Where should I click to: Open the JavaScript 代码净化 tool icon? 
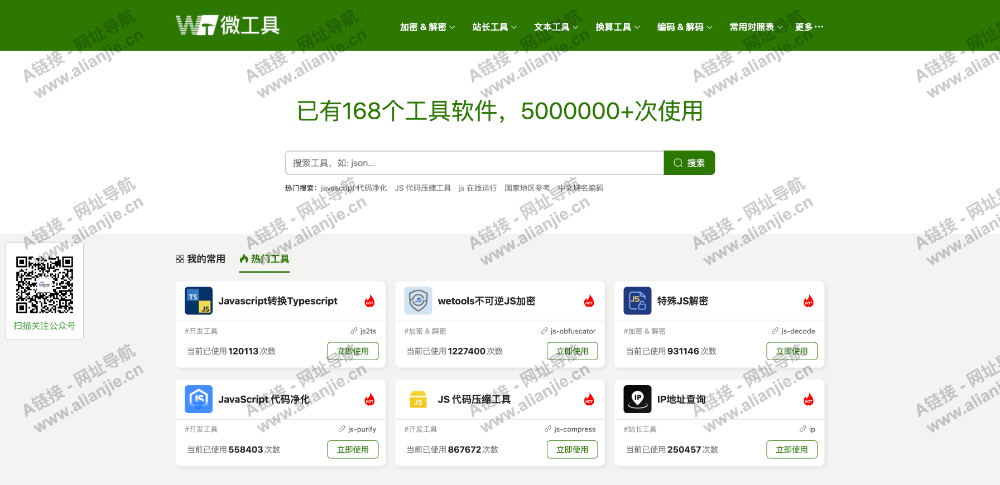tap(198, 399)
